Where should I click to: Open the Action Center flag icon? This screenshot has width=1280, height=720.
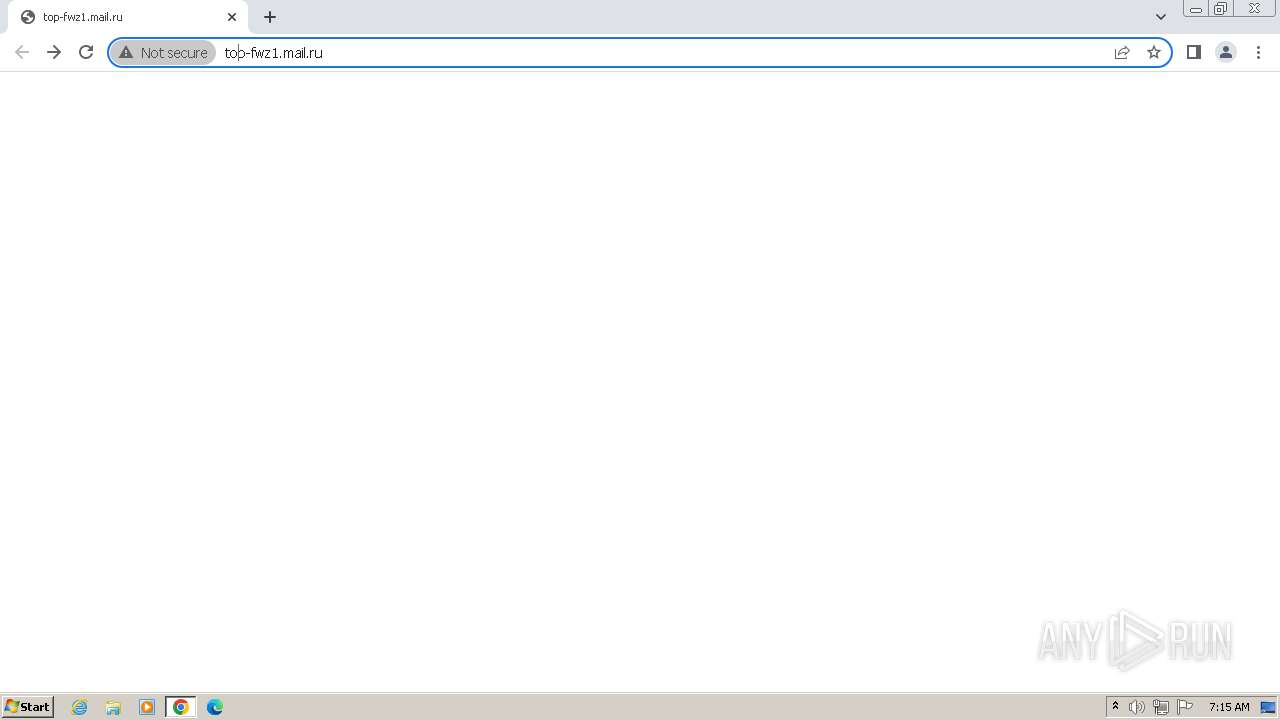pos(1185,707)
